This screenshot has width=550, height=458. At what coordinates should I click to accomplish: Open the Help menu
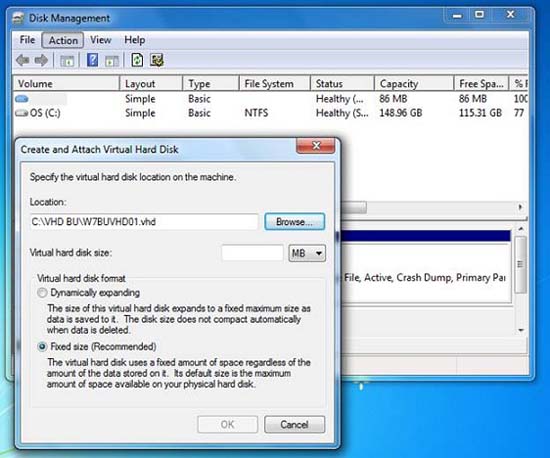click(x=135, y=40)
